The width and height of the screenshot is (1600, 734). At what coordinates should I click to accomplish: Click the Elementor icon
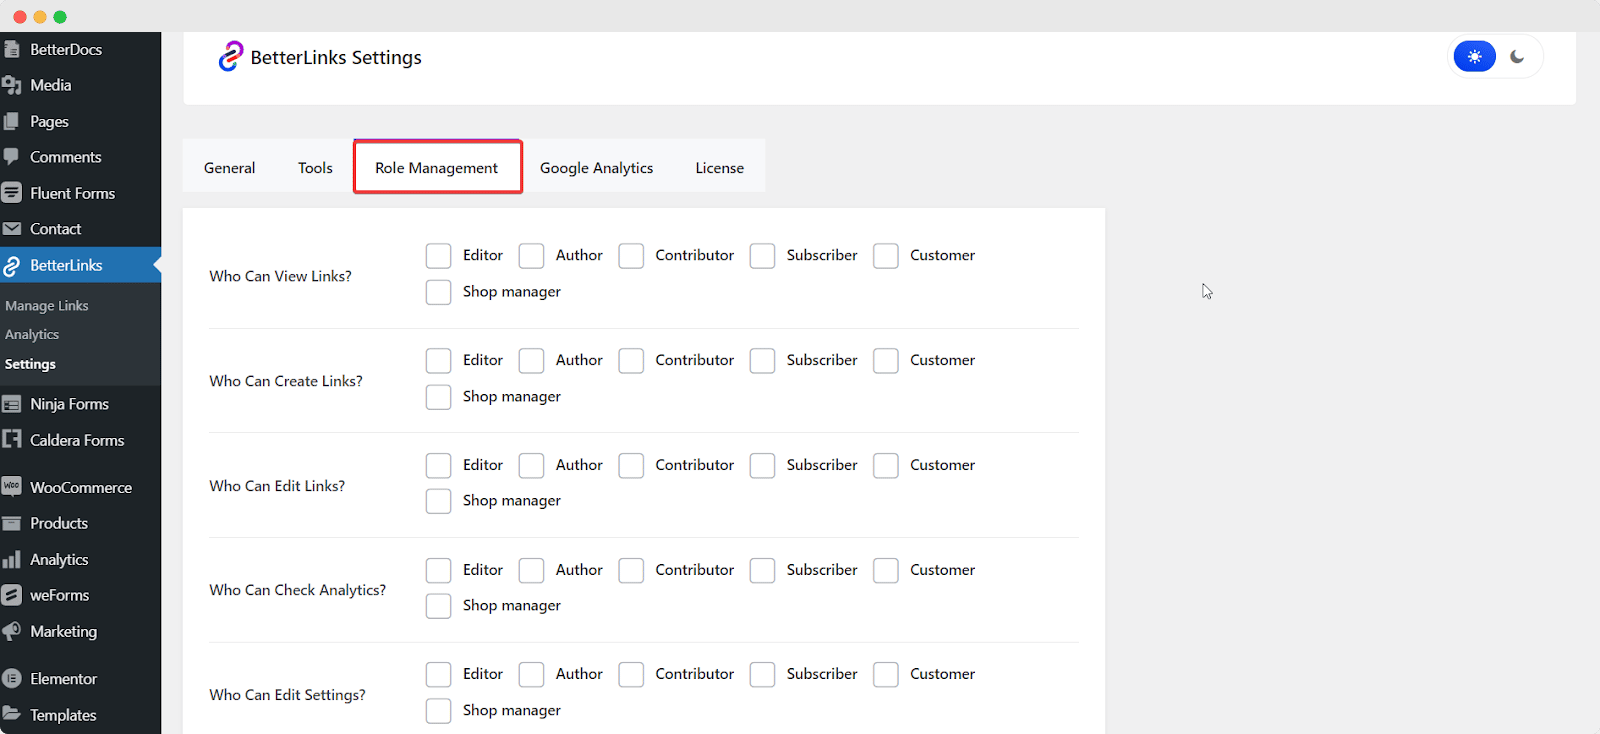point(12,679)
